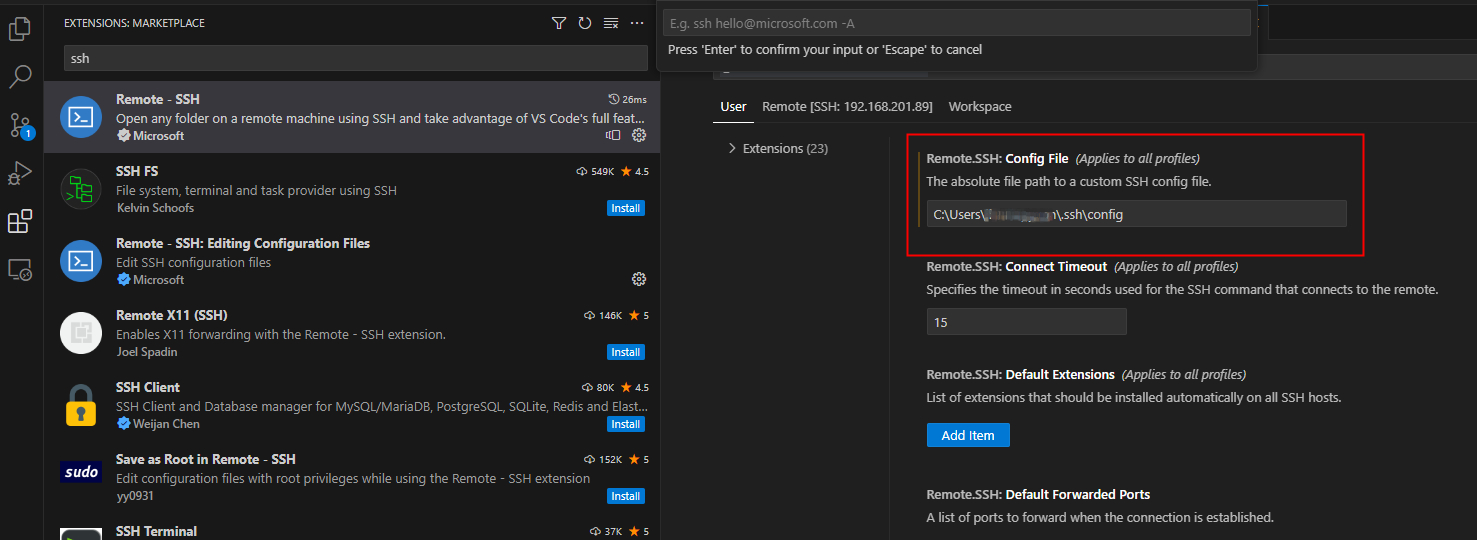Click Add Item under Default Extensions
Viewport: 1477px width, 540px height.
tap(968, 435)
